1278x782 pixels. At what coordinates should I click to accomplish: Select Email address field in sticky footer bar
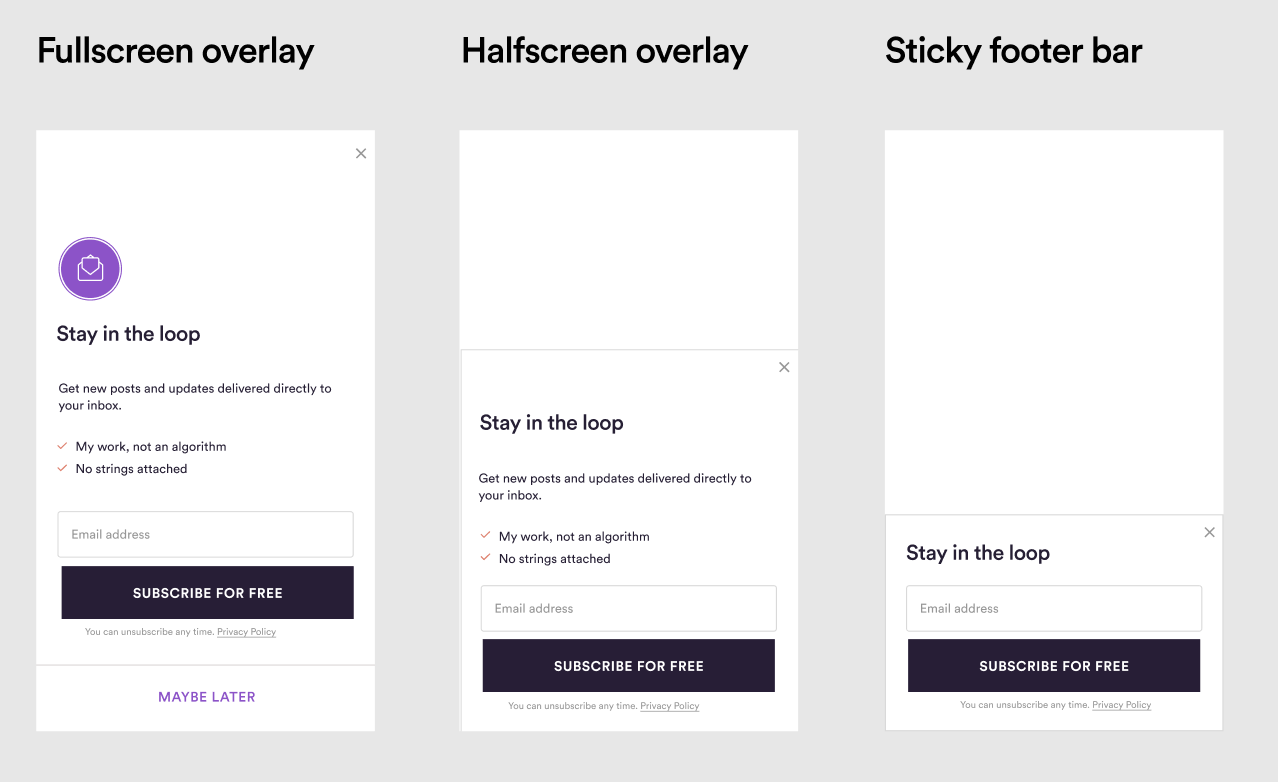1054,608
